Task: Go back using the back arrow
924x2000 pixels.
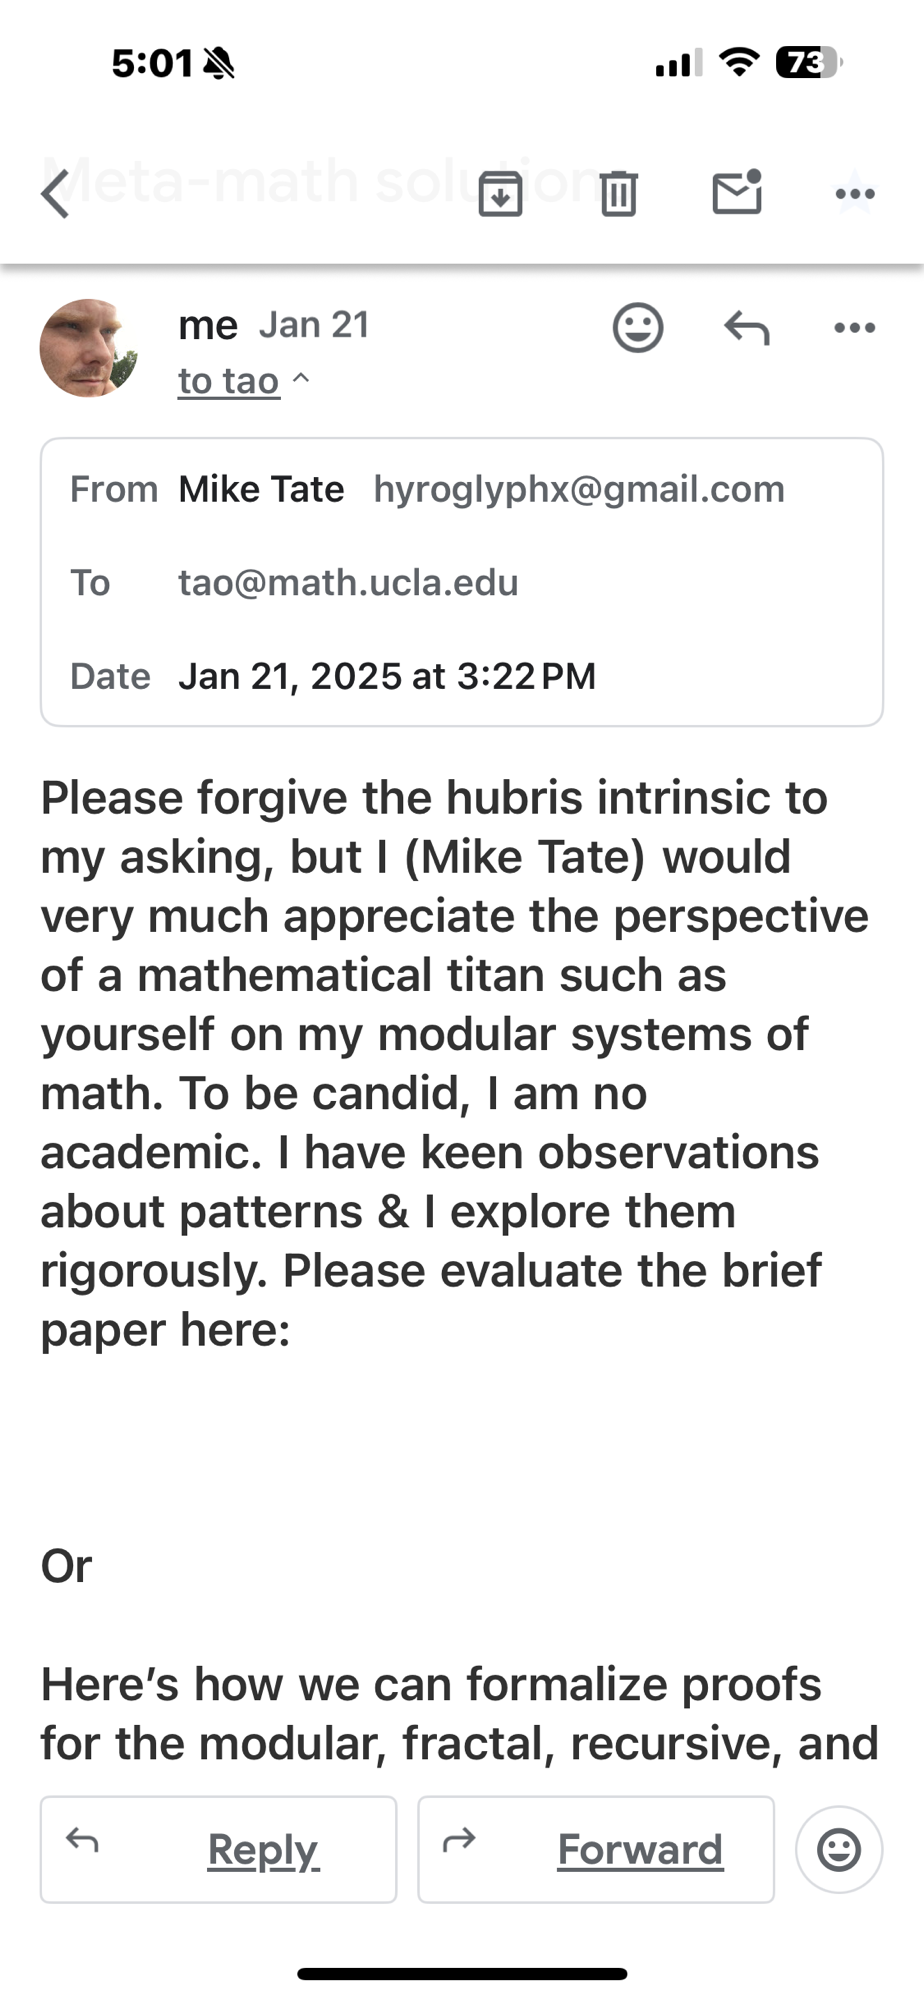Action: 56,193
